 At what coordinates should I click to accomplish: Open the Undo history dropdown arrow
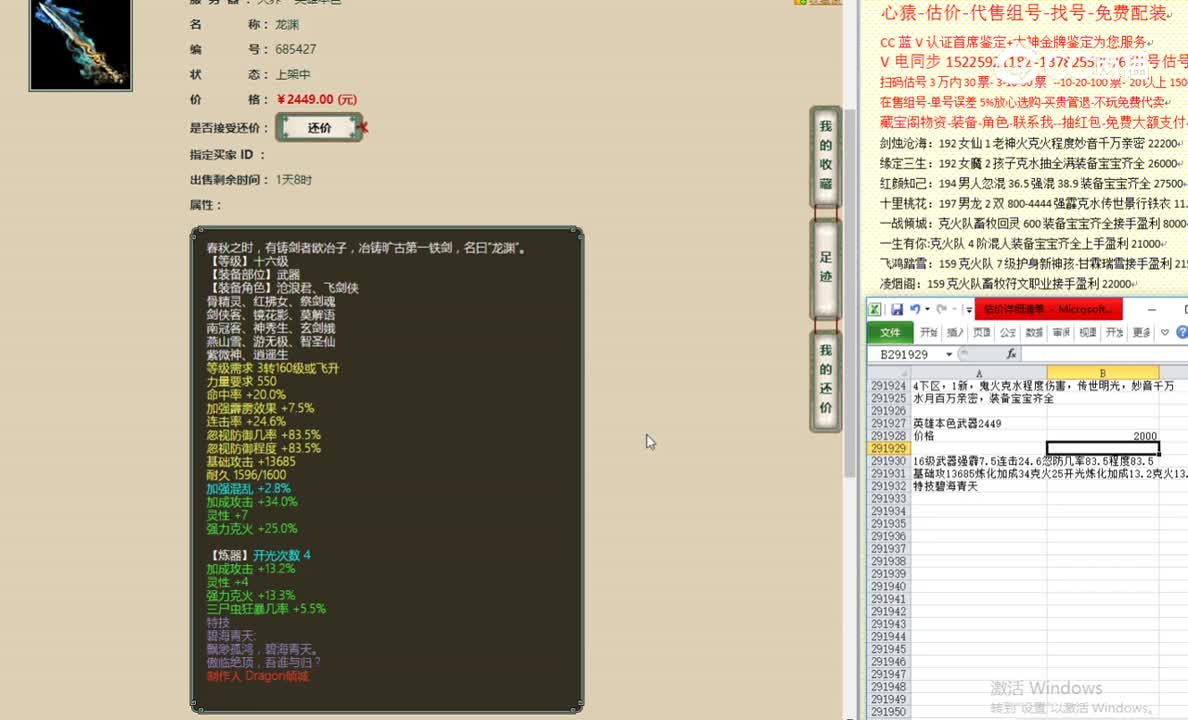[x=927, y=309]
